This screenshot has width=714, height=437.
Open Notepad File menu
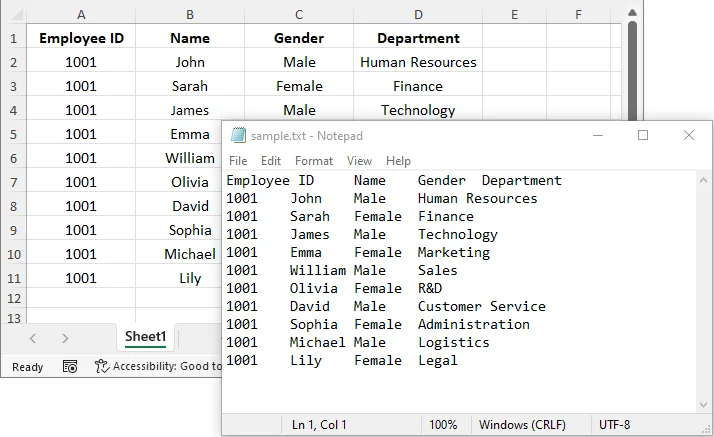pos(238,161)
